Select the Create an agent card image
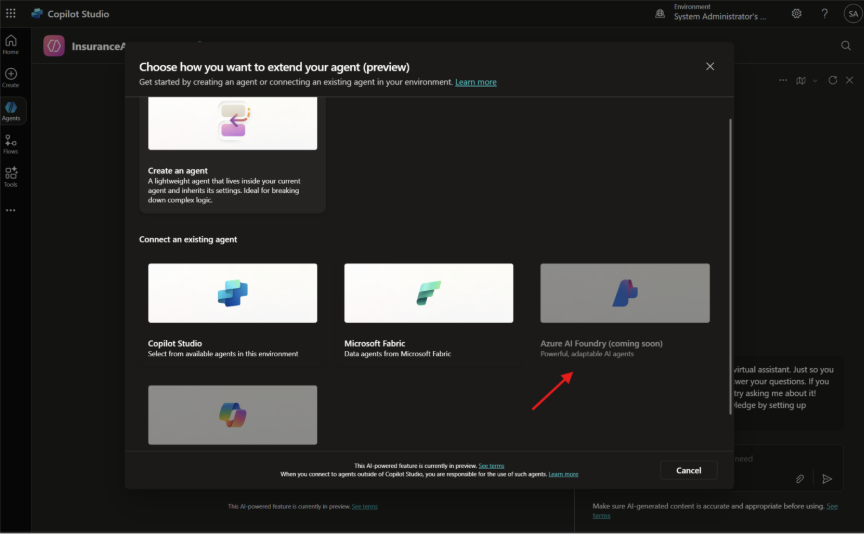This screenshot has width=864, height=534. pos(233,123)
